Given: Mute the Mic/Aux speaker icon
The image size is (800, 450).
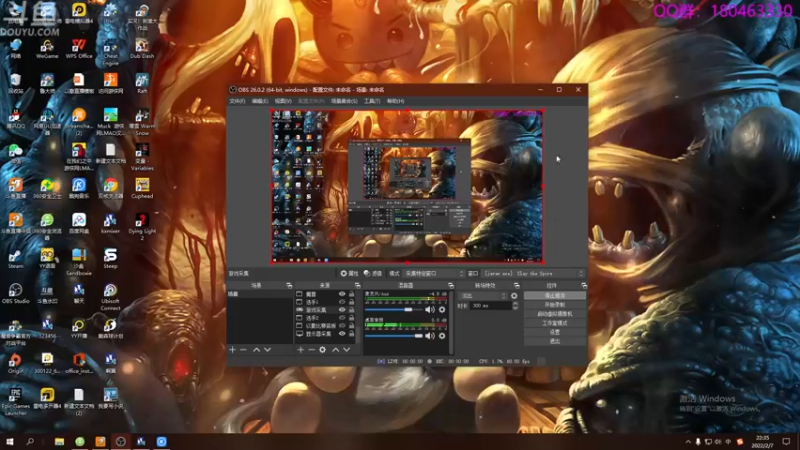Looking at the screenshot, I should click(430, 310).
